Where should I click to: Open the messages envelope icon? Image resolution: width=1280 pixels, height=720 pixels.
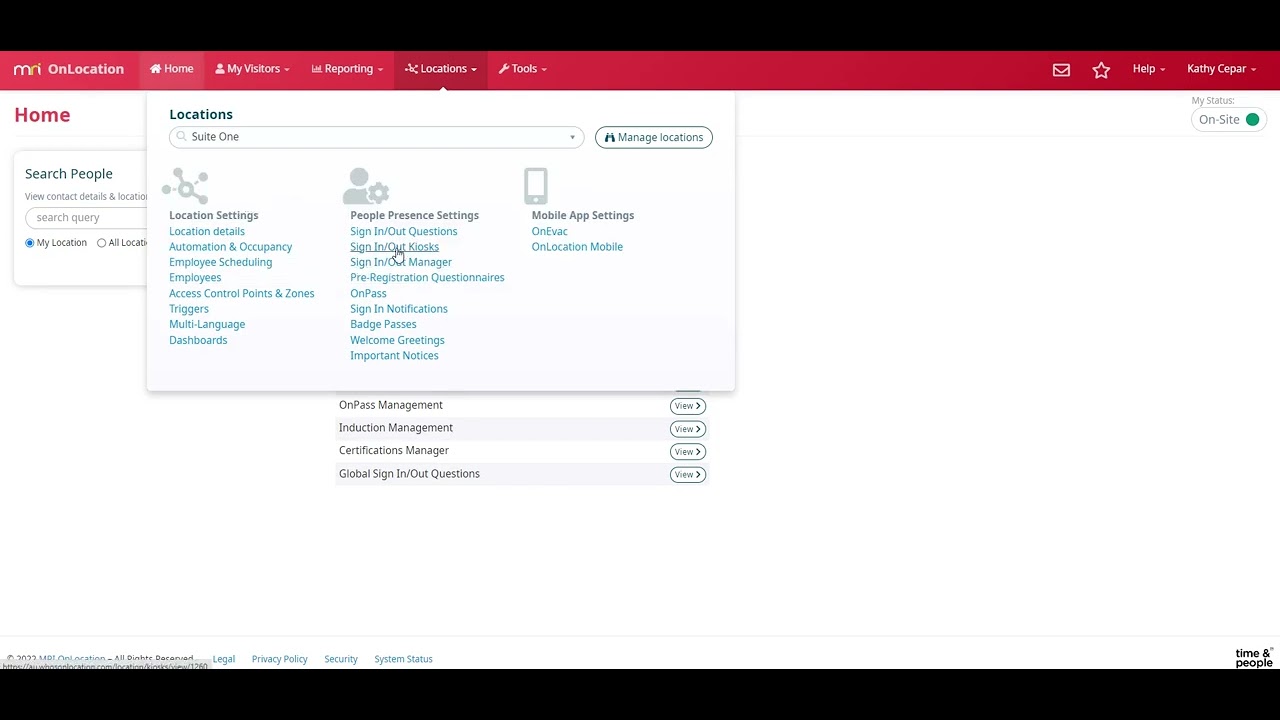[x=1061, y=70]
